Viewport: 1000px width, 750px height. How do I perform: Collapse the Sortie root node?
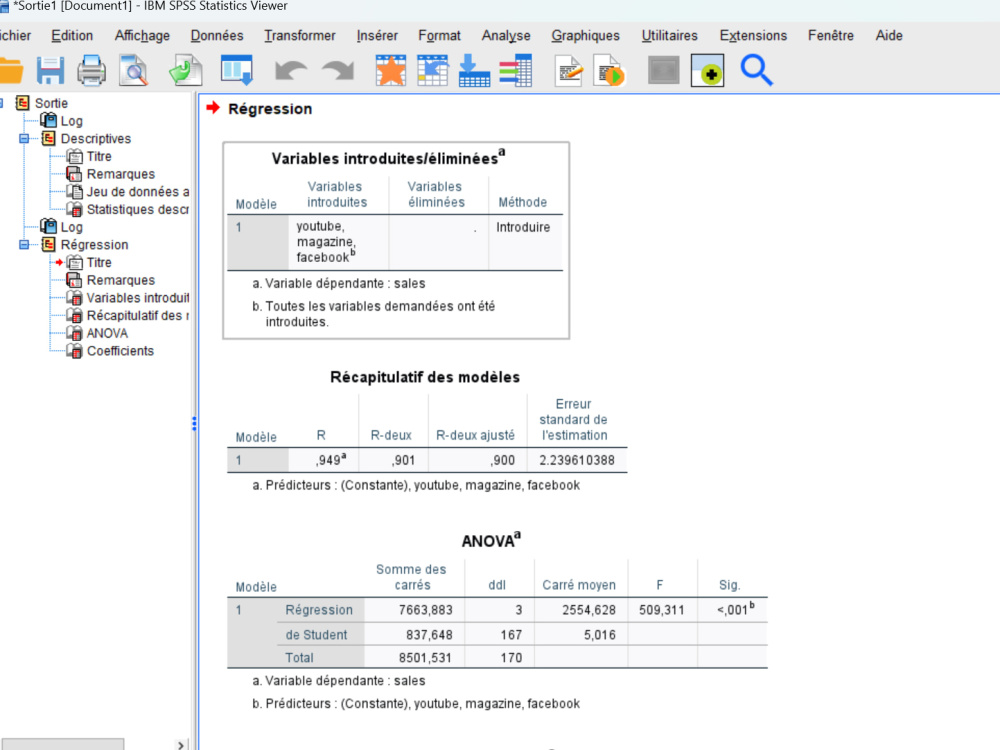(1, 103)
